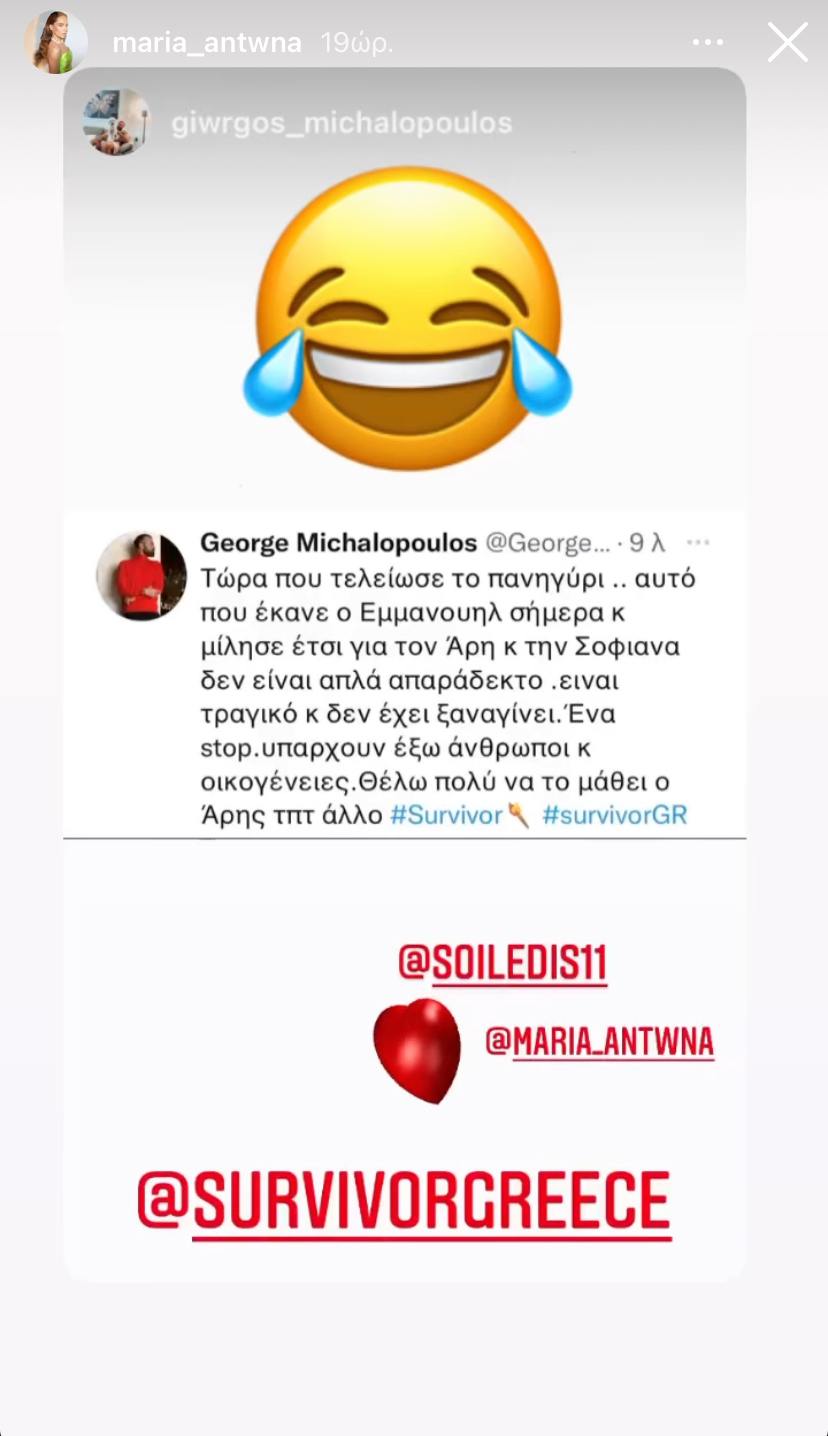
Task: Tap the 19ώρ. story timestamp
Action: click(356, 43)
